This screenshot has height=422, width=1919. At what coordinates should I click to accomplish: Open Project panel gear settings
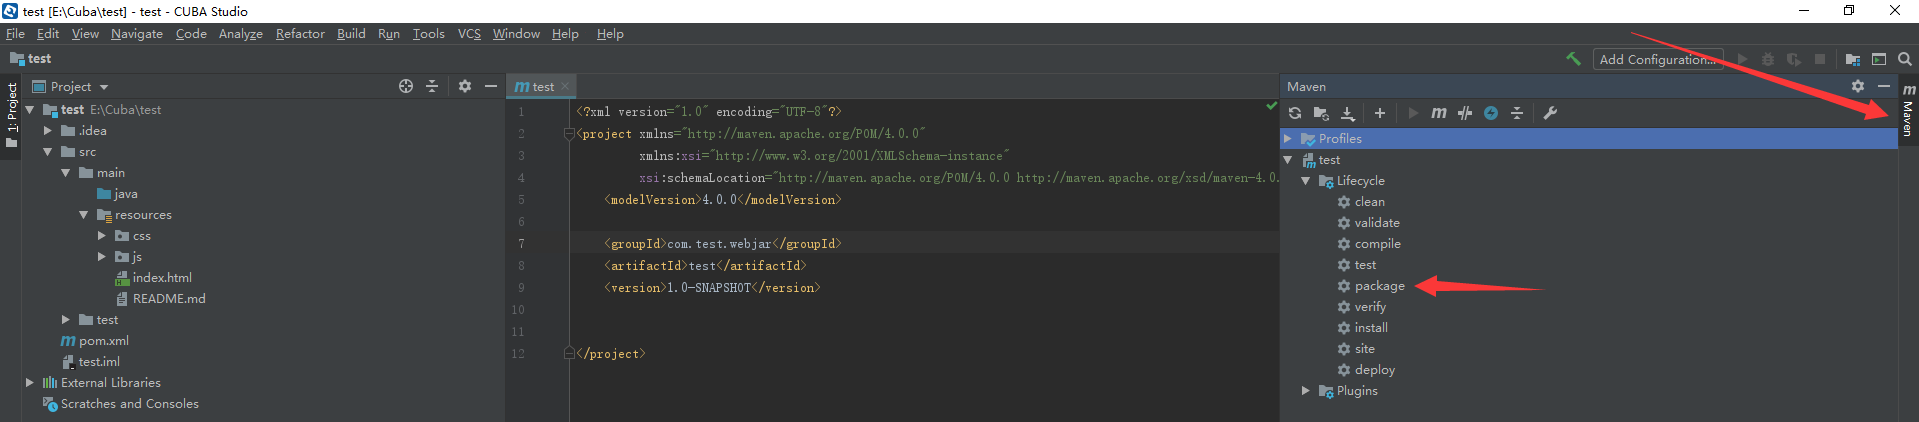coord(465,86)
